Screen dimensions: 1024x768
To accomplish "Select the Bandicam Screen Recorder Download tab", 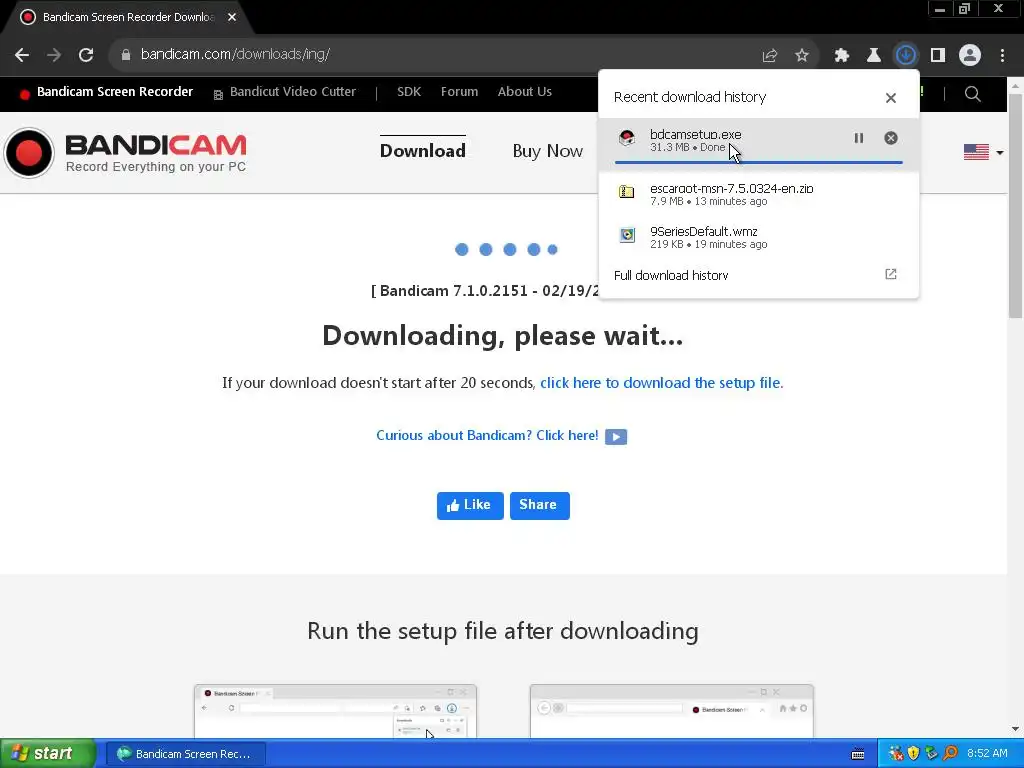I will tap(128, 17).
